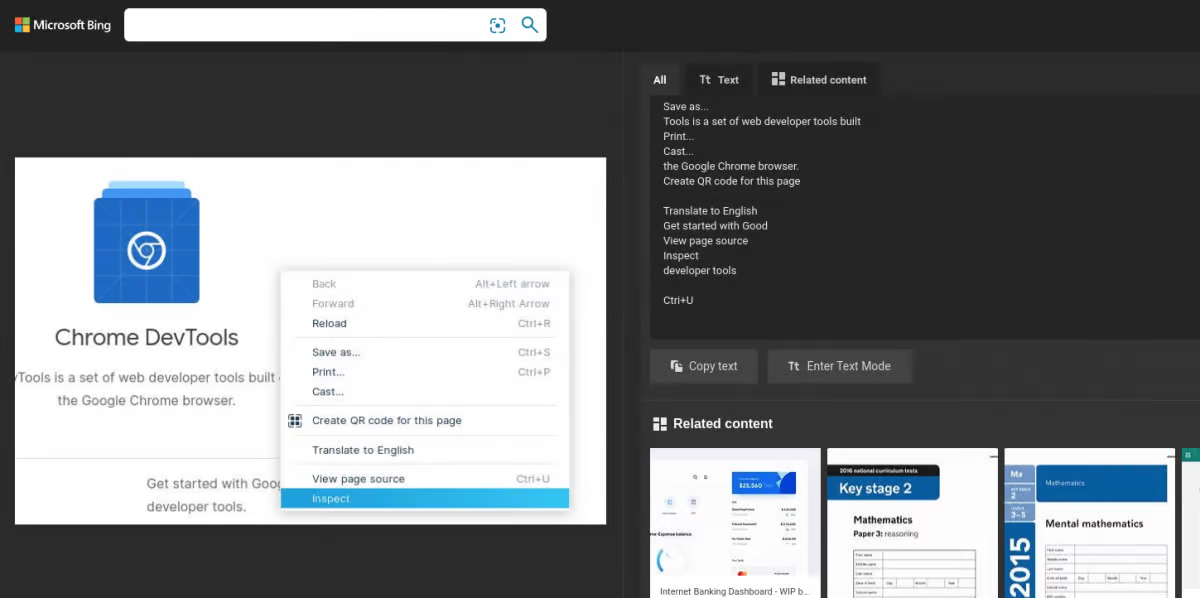Click Reload in the context menu
The height and width of the screenshot is (598, 1200).
(329, 324)
